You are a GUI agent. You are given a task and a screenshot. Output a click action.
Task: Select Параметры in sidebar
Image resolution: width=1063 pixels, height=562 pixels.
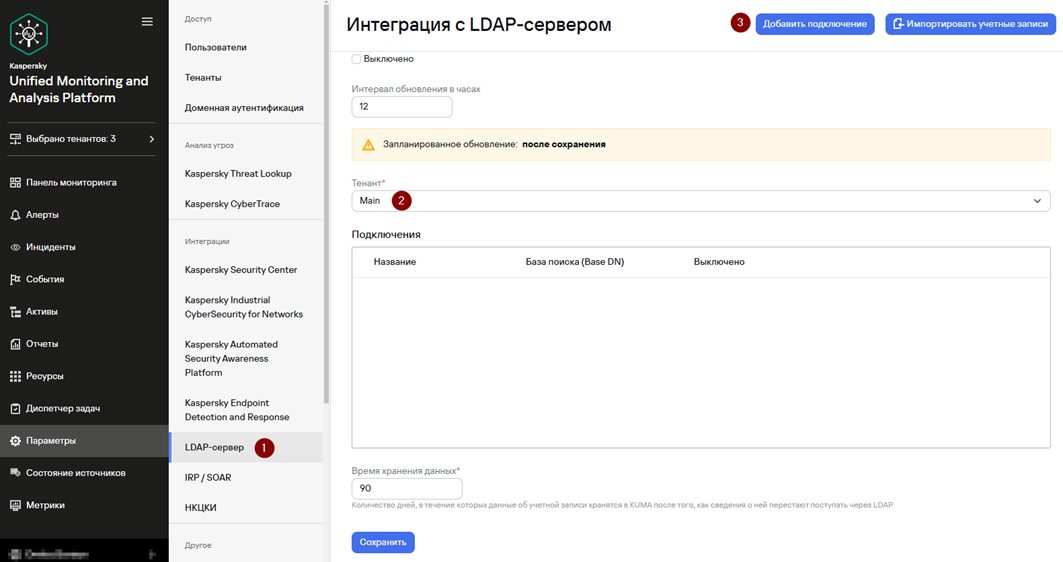(84, 441)
